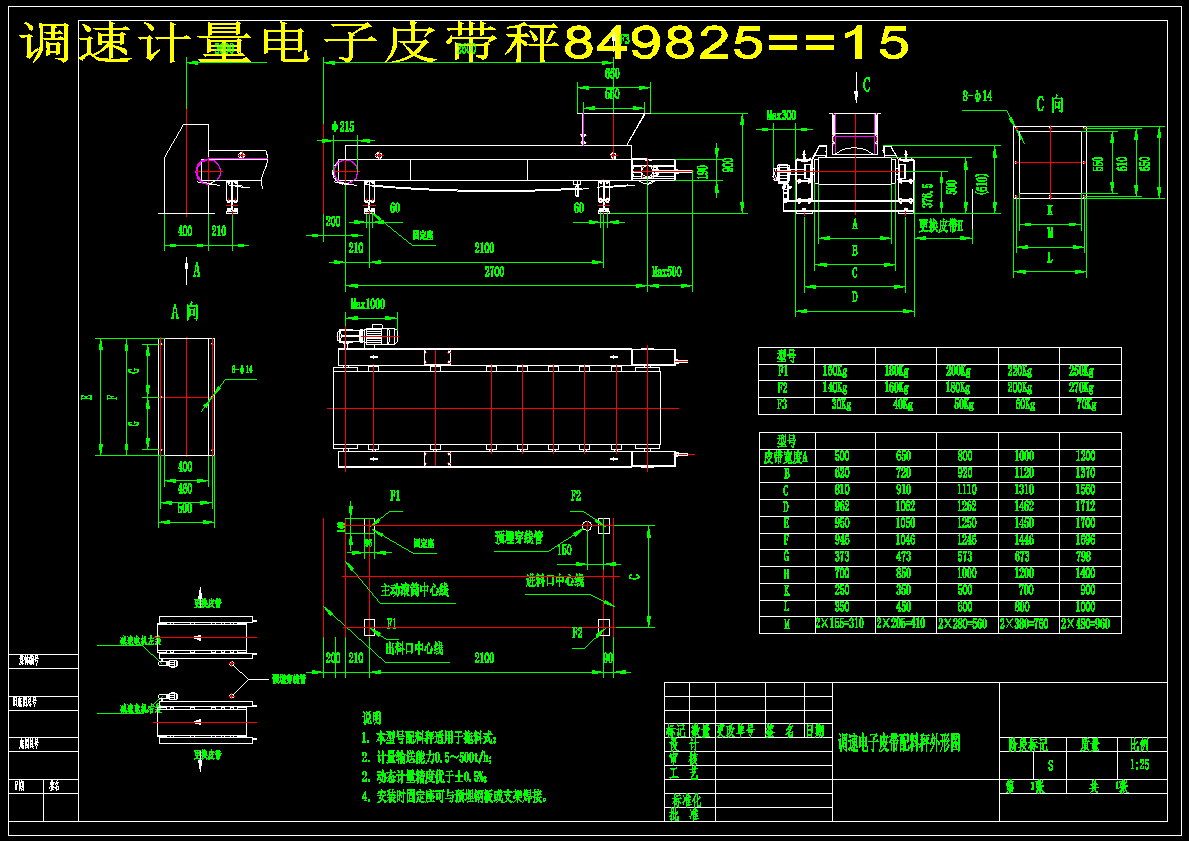Select the '30Kg' cell in F3 row
Viewport: 1189px width, 841px height.
coord(842,405)
